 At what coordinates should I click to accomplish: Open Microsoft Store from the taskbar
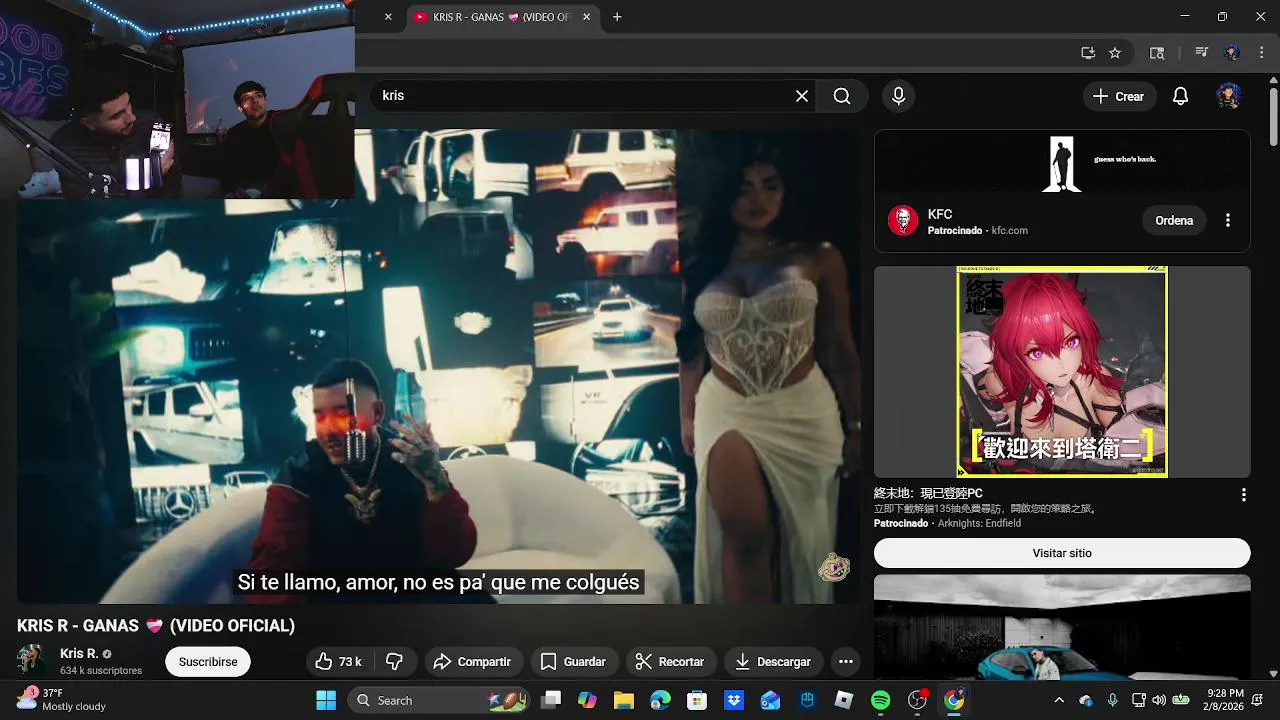click(x=697, y=700)
